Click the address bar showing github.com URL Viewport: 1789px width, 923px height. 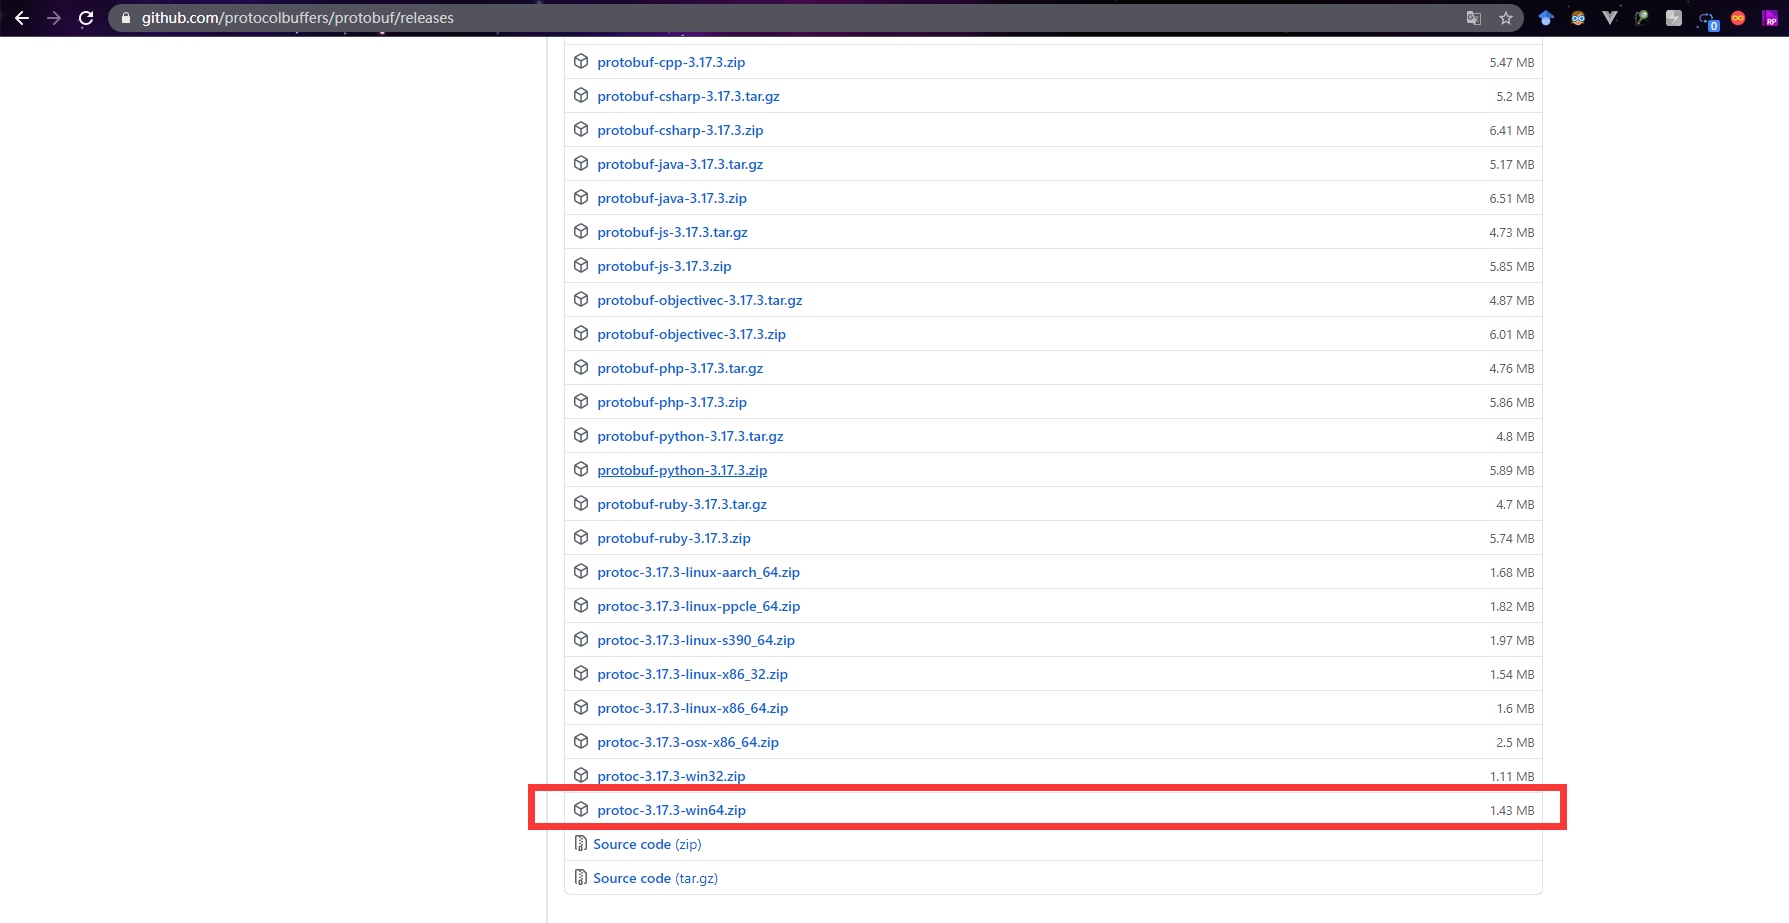790,18
